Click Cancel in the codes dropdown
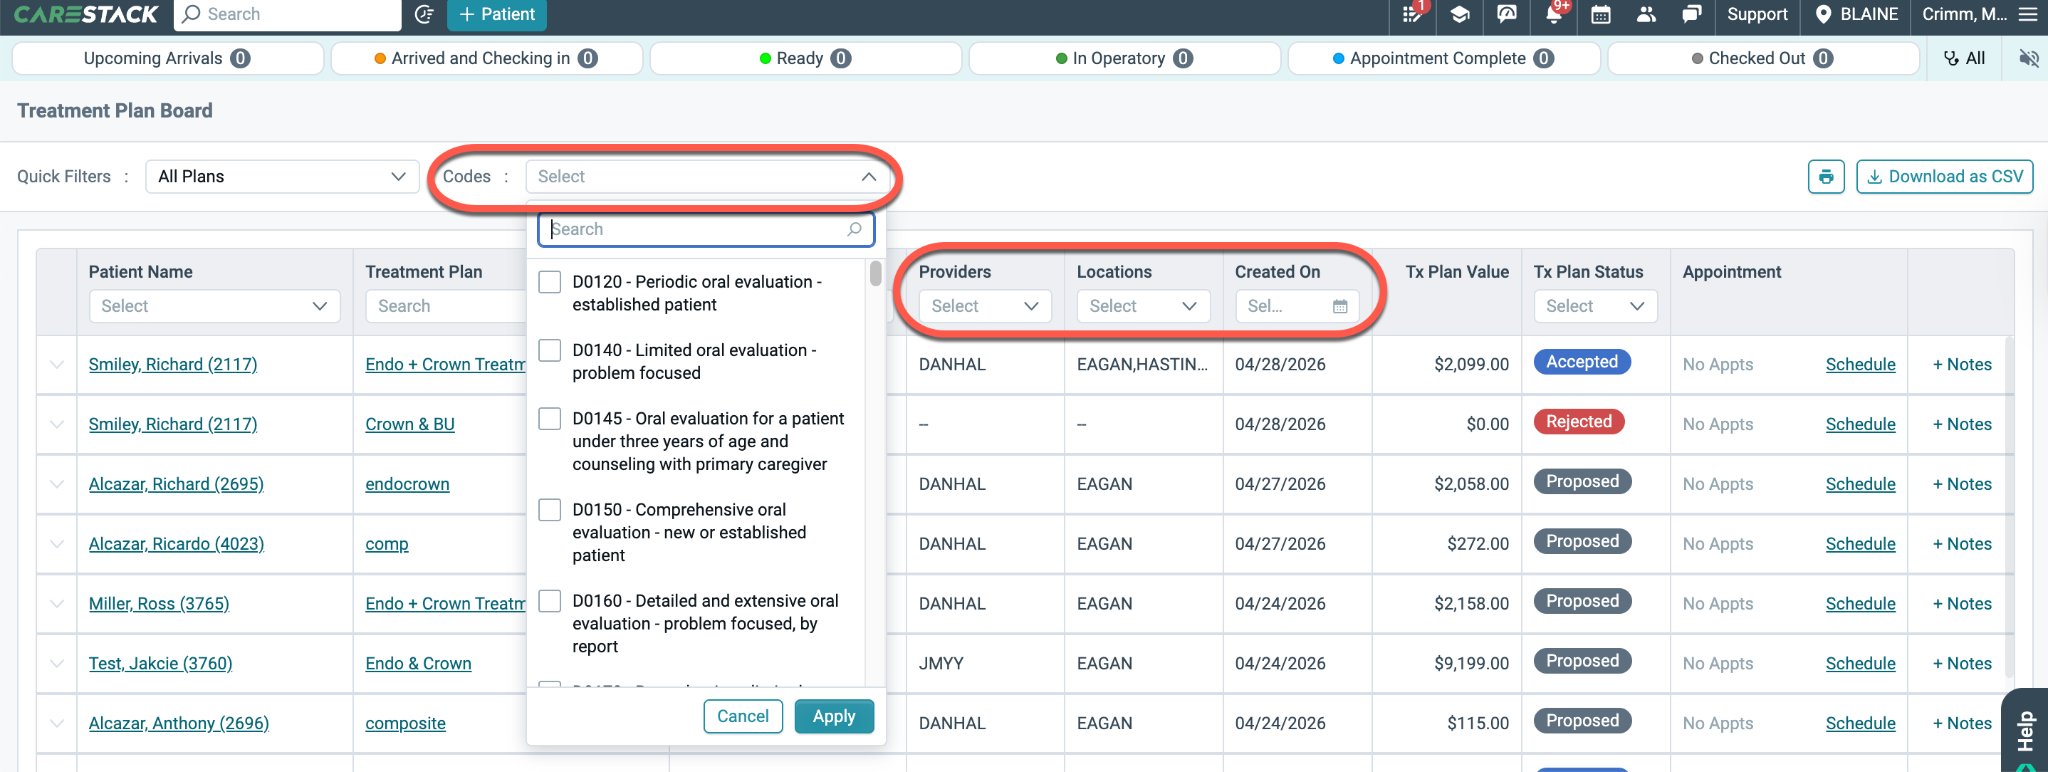 pyautogui.click(x=743, y=716)
